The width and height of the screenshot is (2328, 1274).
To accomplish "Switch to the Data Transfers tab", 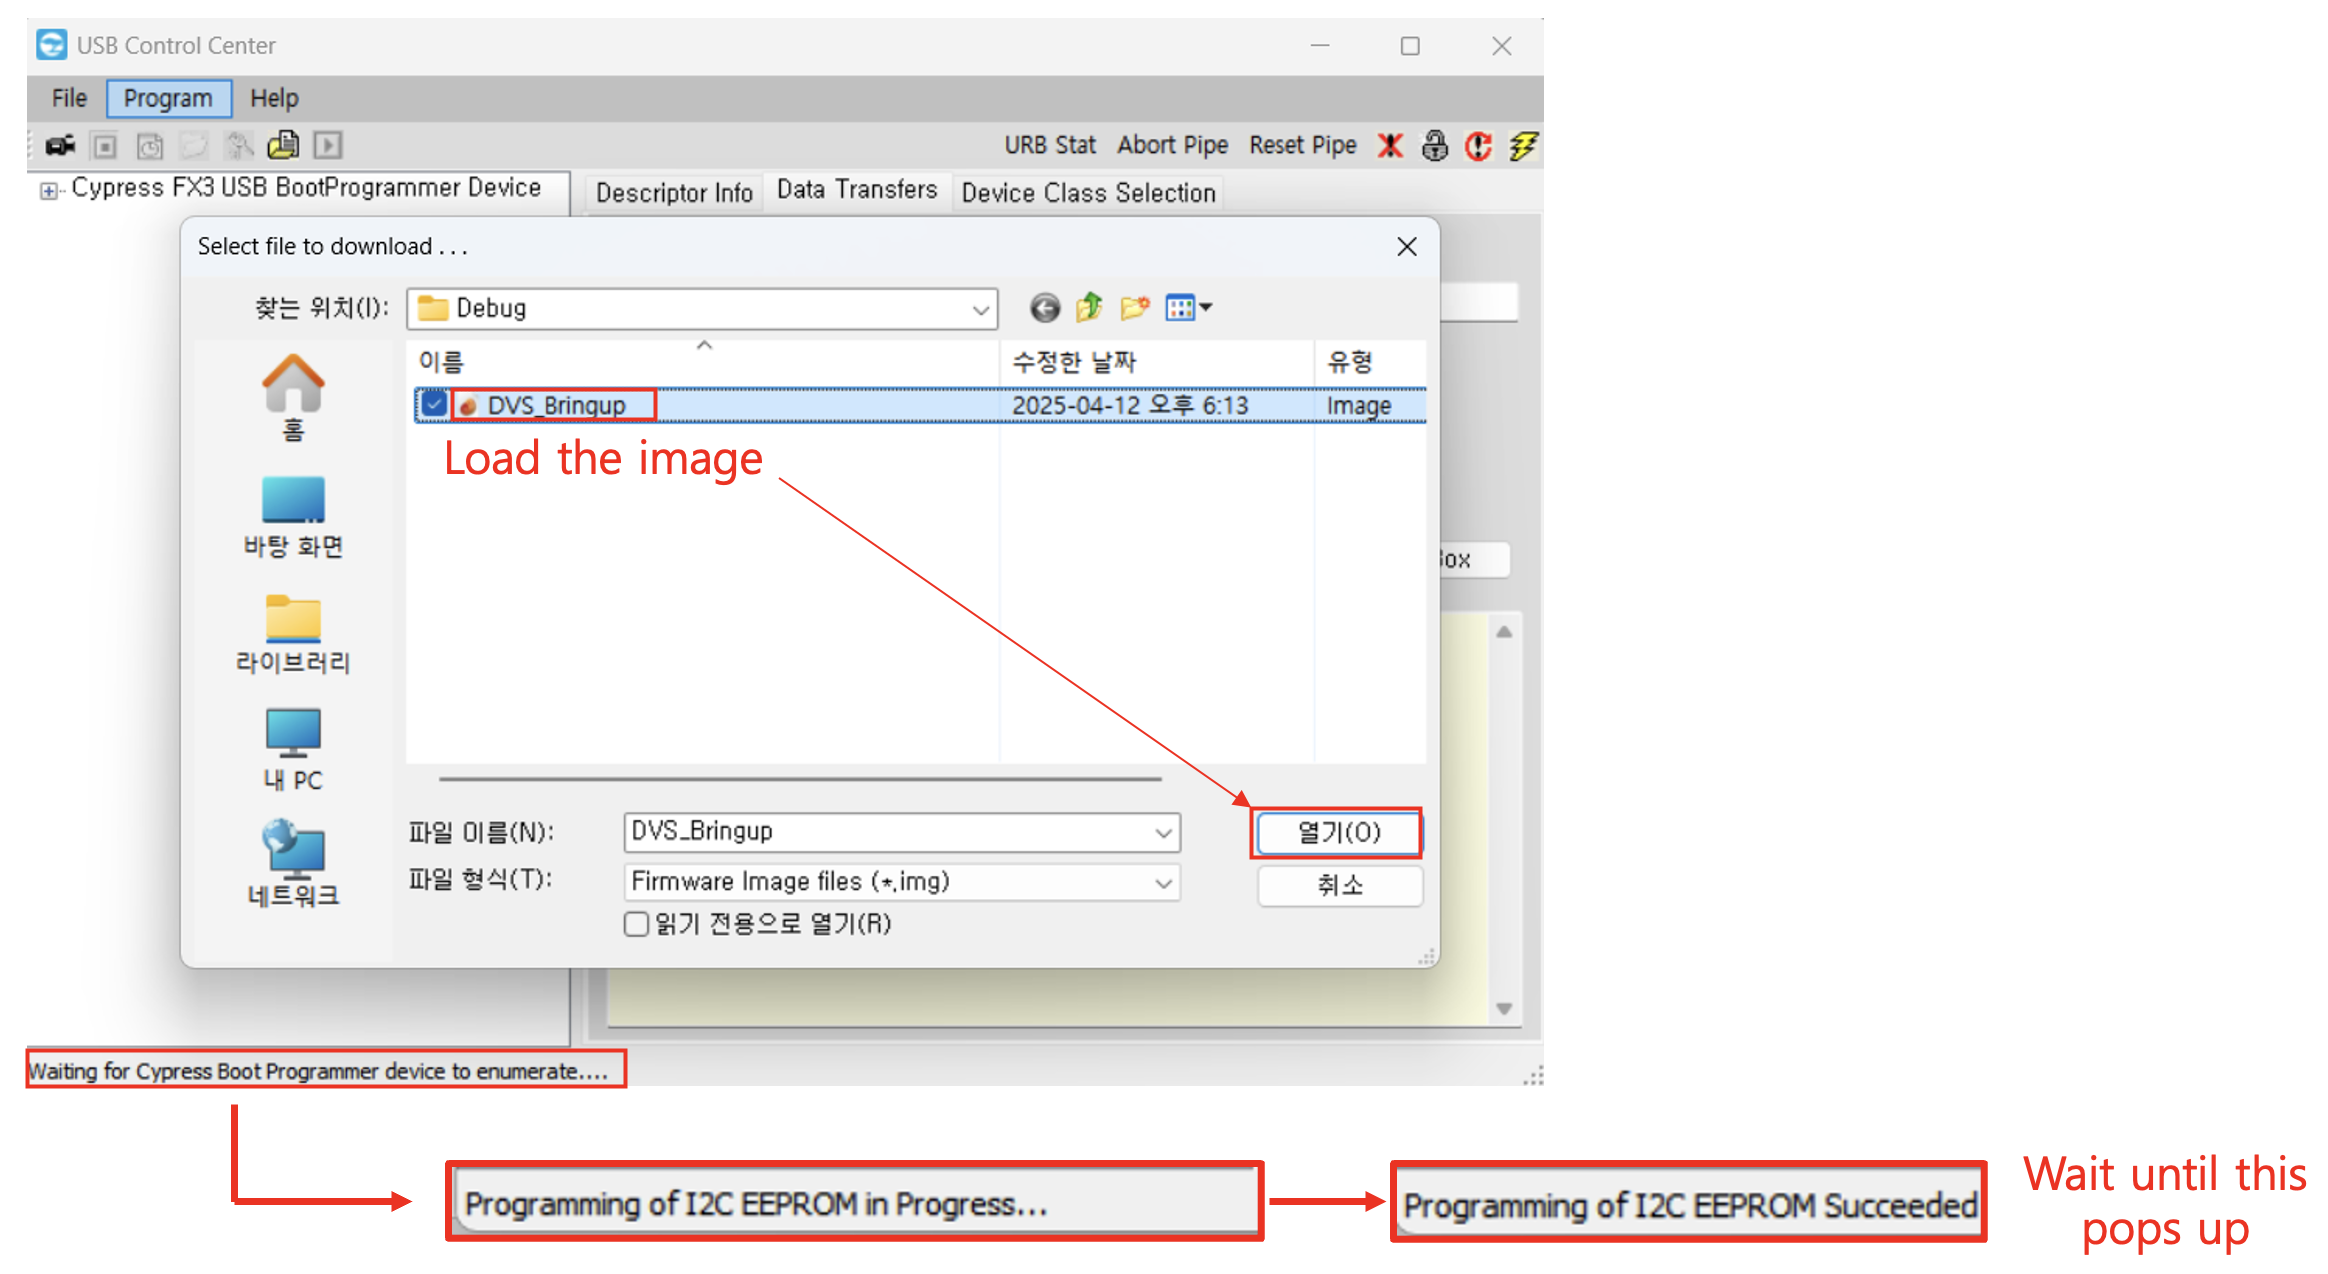I will click(857, 190).
